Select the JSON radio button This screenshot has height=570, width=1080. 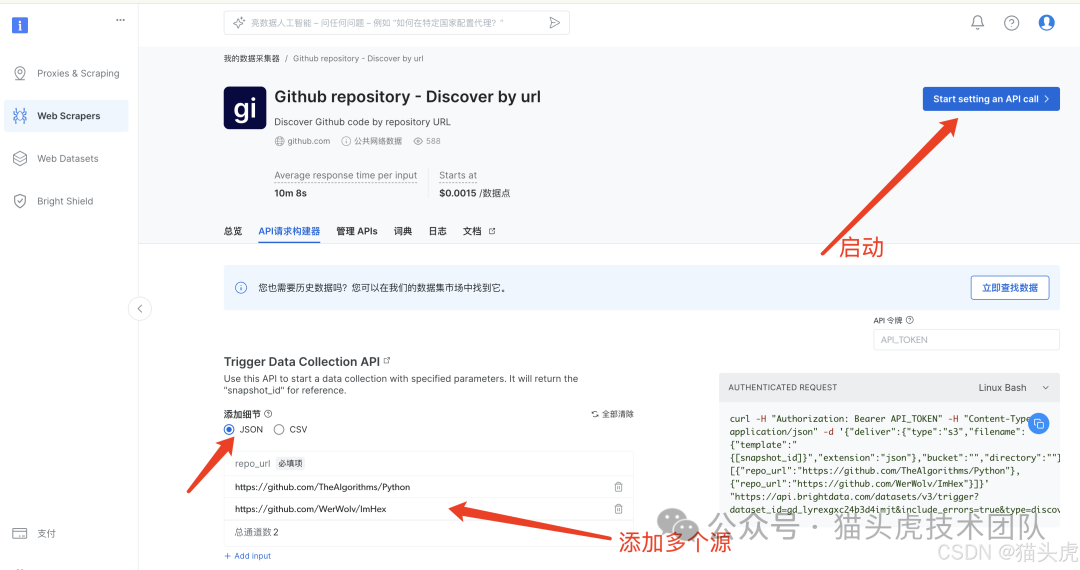pos(229,430)
